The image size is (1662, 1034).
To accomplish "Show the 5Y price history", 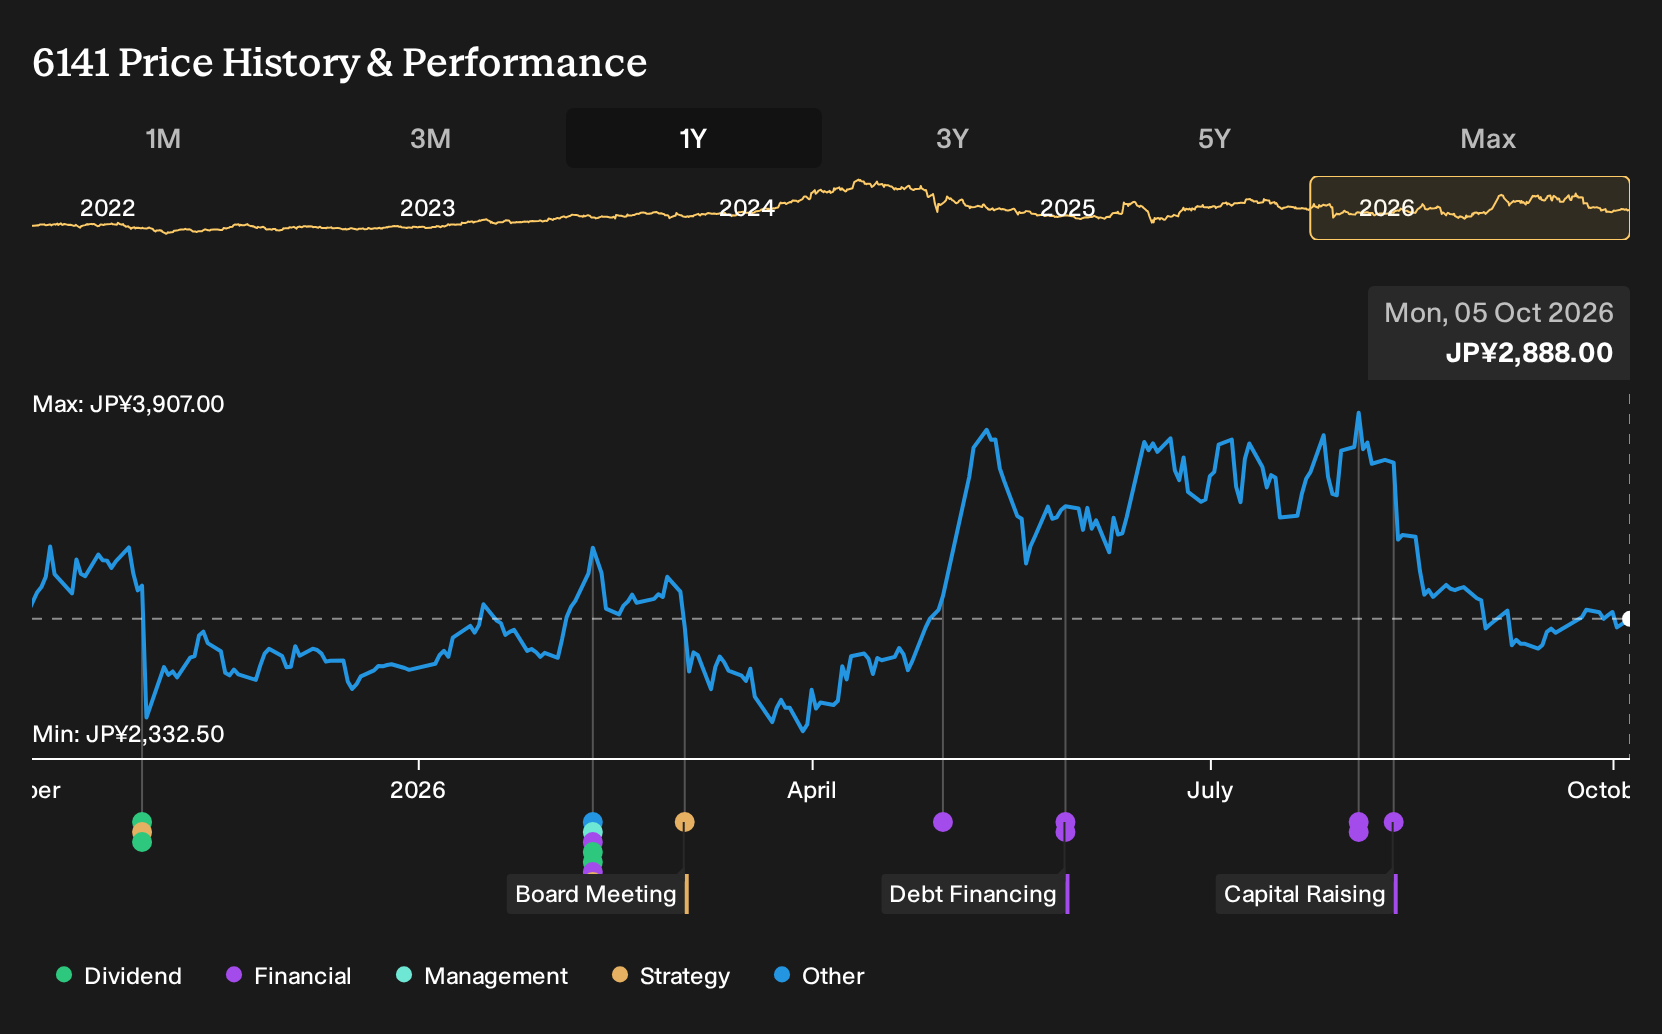I will pos(1214,138).
